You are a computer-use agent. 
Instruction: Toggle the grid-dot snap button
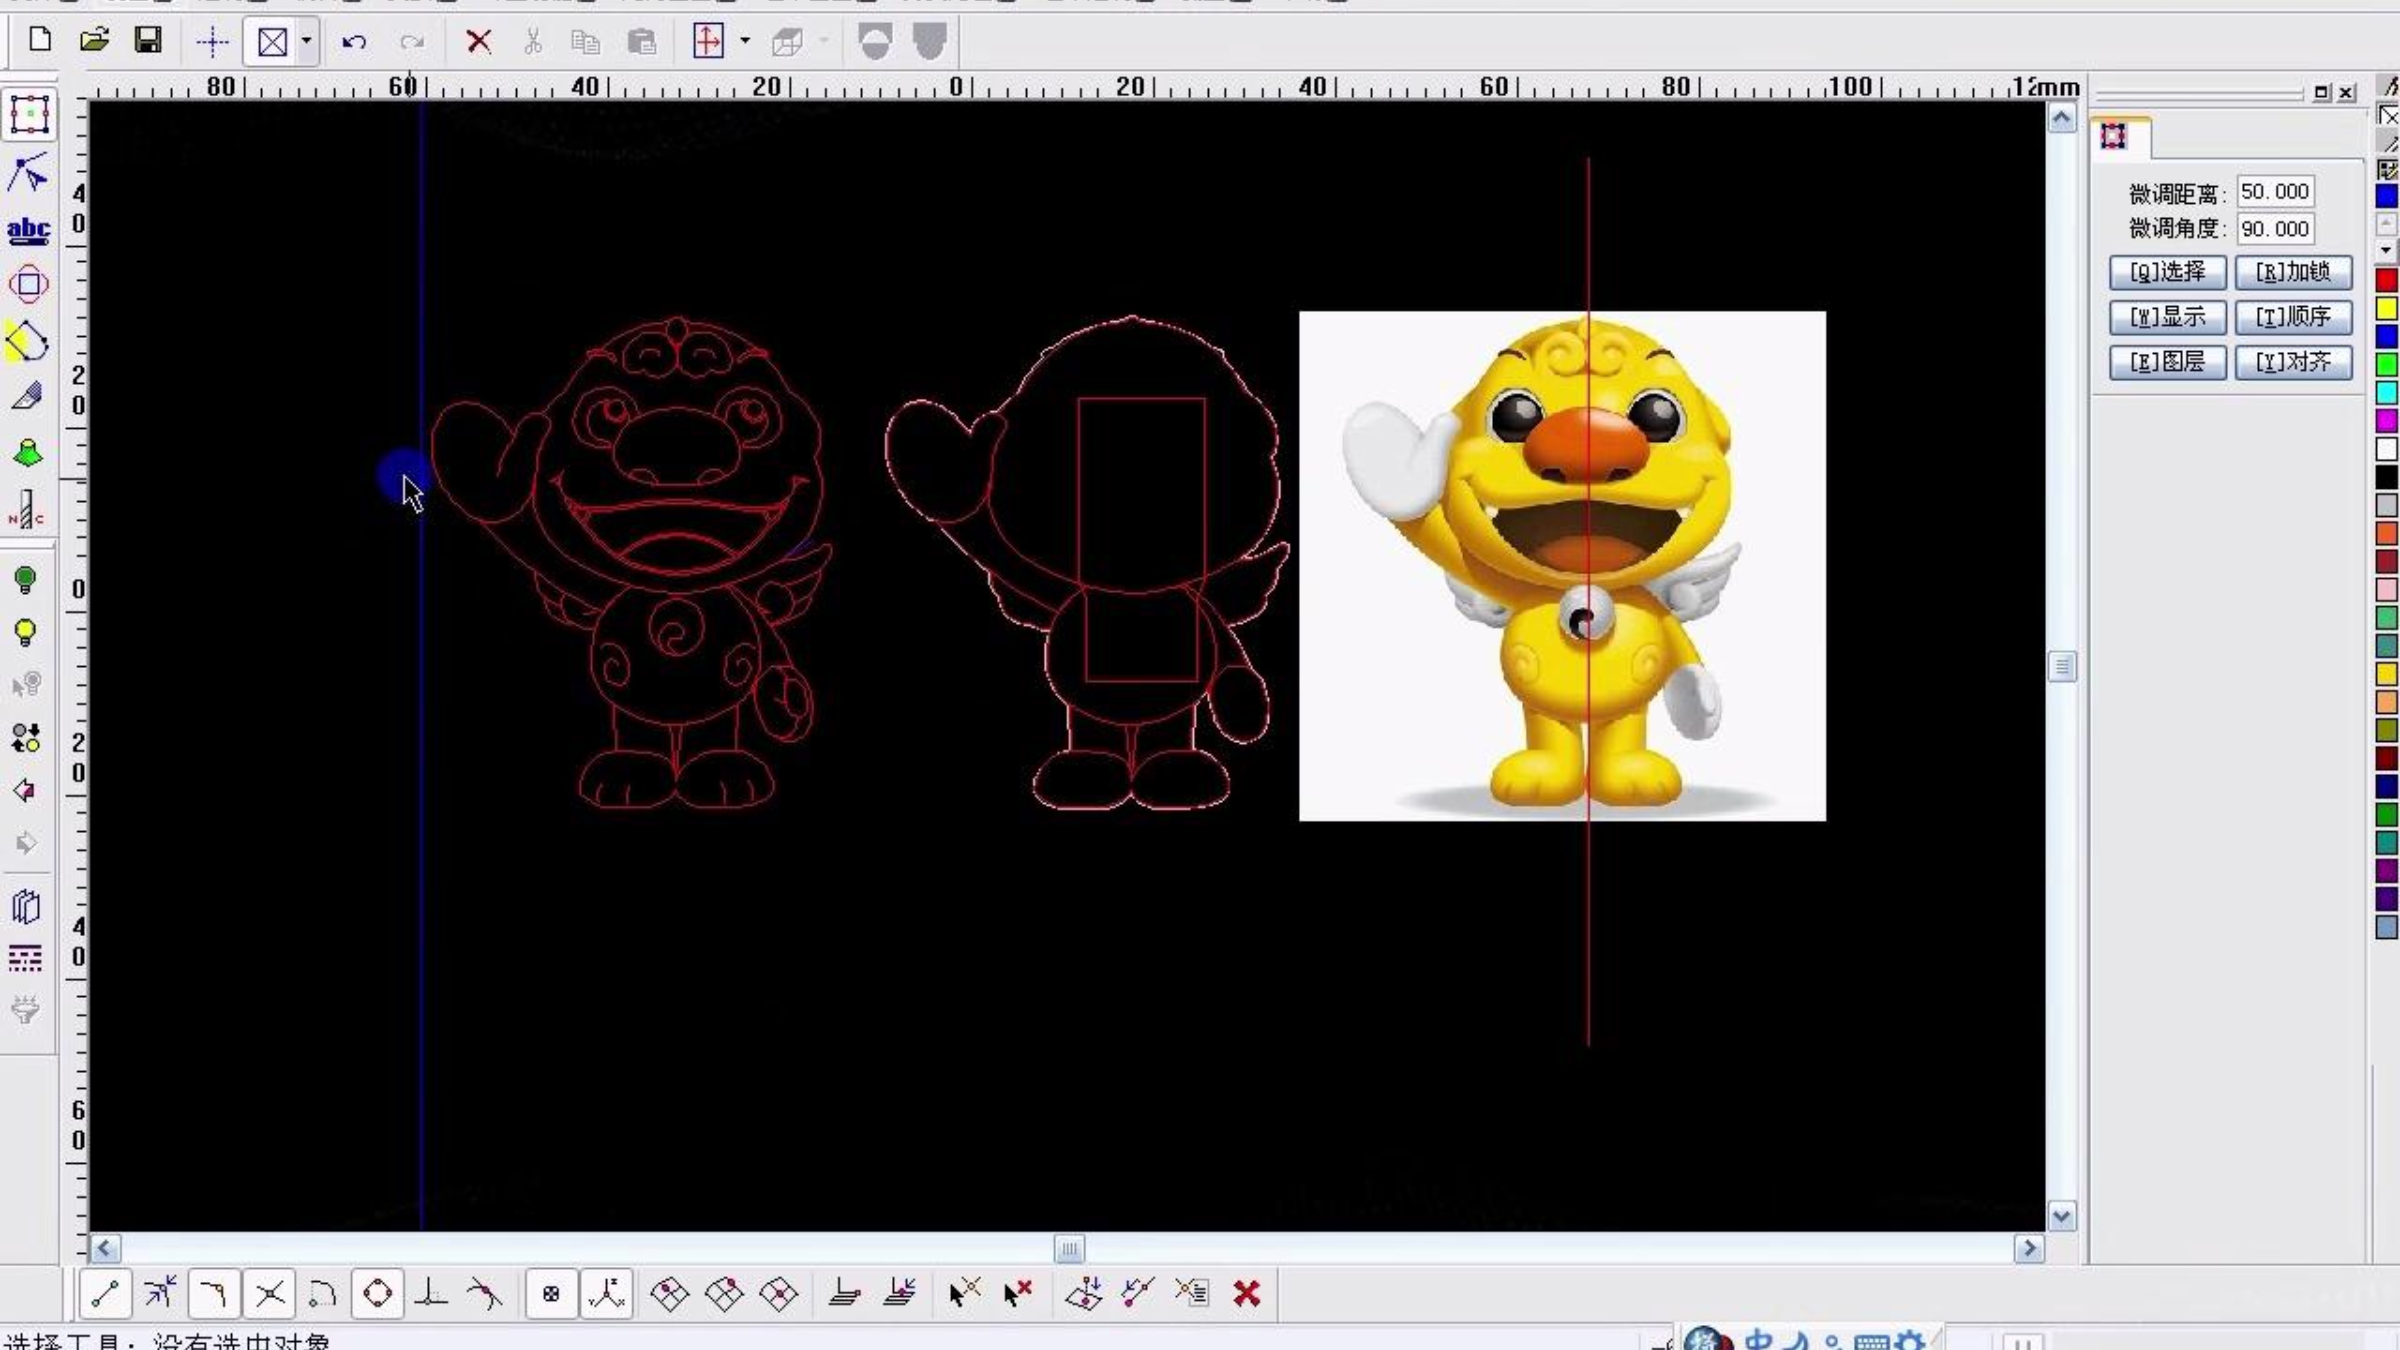[551, 1294]
